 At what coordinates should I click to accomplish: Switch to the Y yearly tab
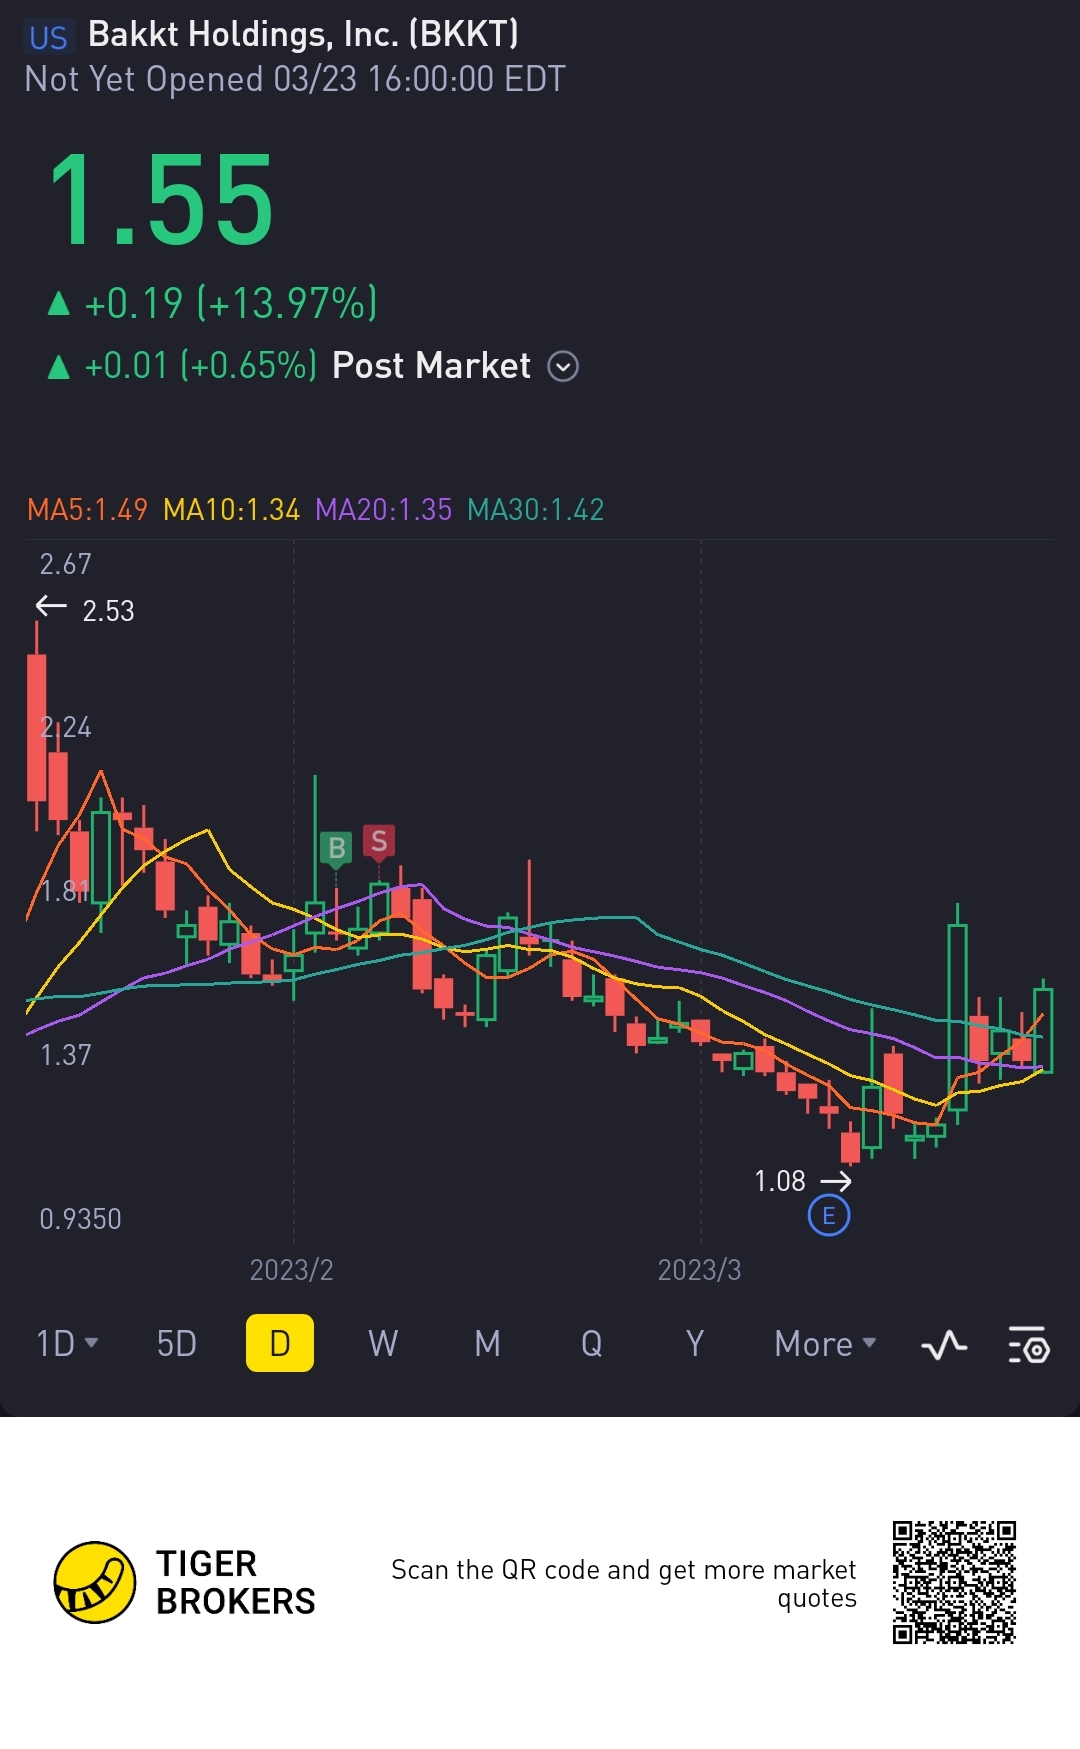pos(695,1343)
